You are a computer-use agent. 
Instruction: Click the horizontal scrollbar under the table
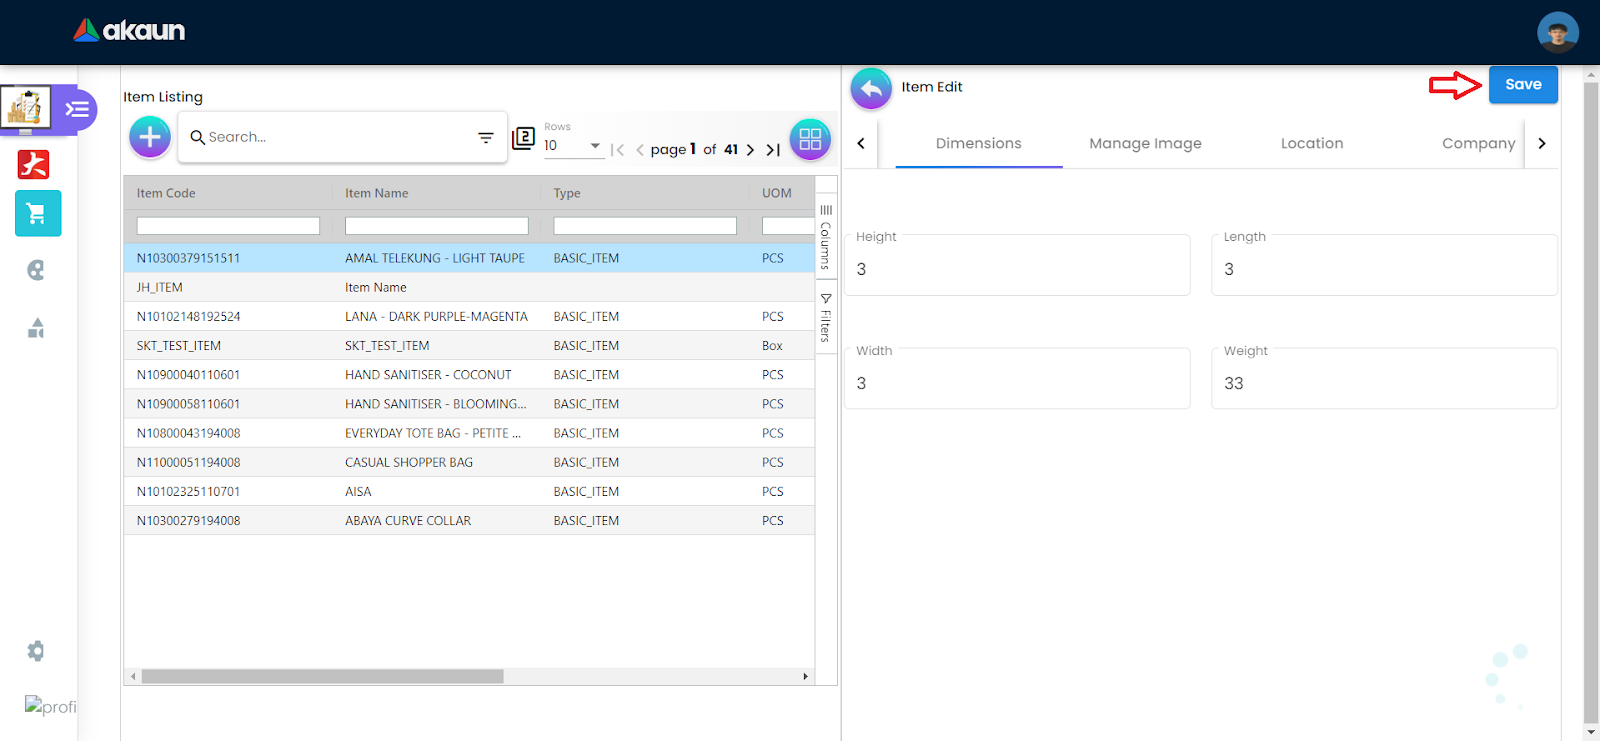(322, 677)
